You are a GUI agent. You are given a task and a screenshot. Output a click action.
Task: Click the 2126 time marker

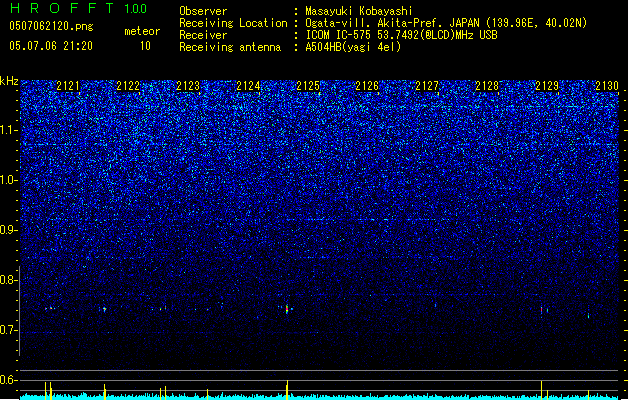[367, 86]
